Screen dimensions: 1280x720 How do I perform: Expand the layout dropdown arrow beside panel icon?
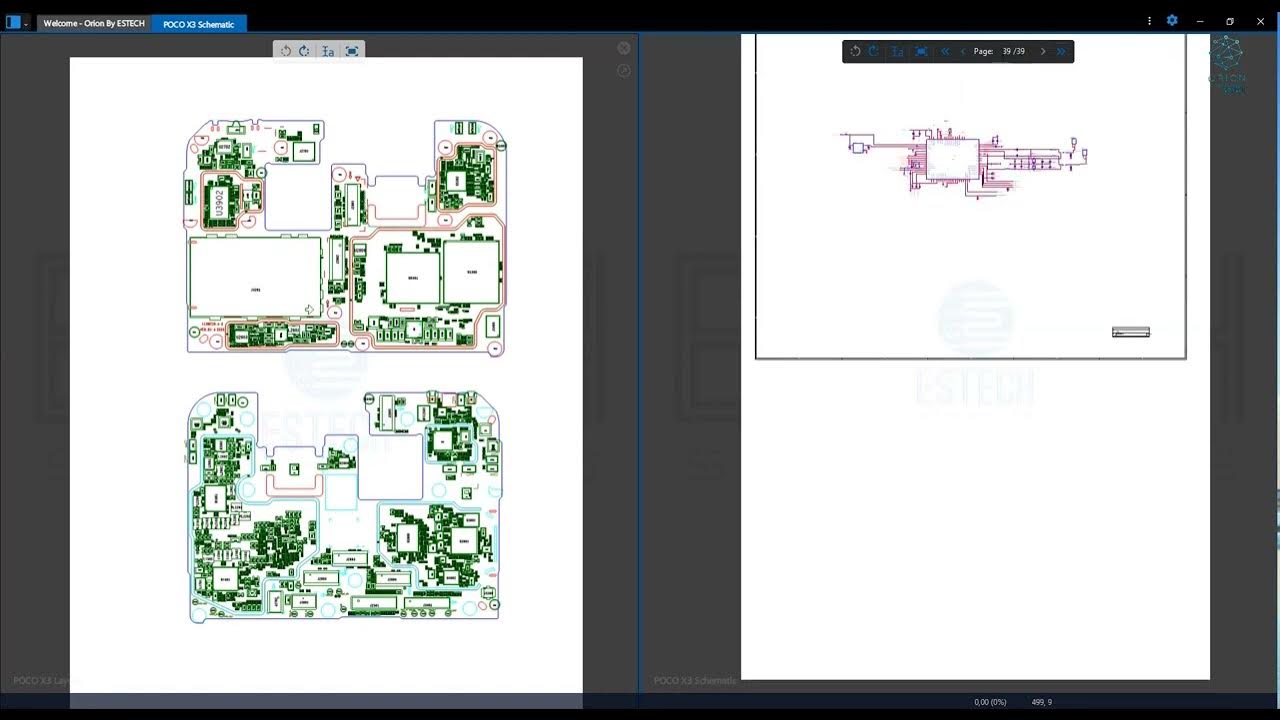tap(26, 23)
